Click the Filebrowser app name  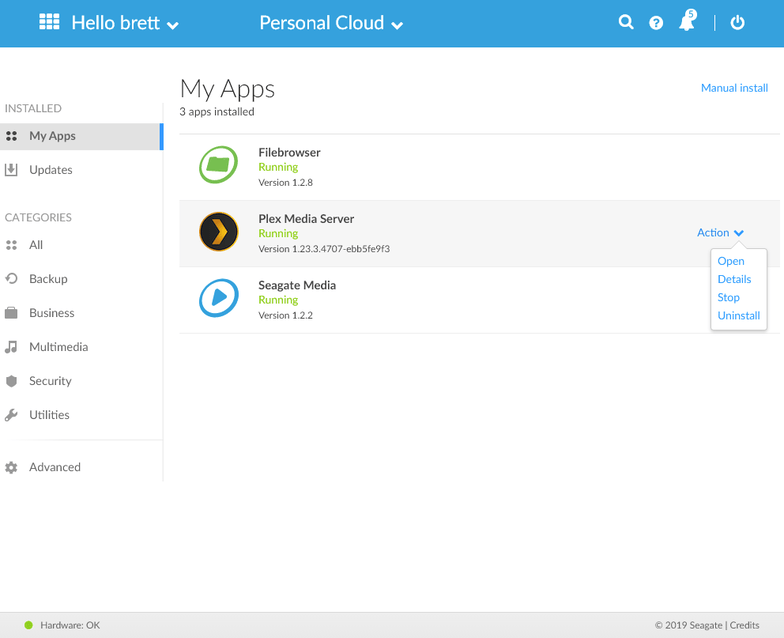[289, 152]
